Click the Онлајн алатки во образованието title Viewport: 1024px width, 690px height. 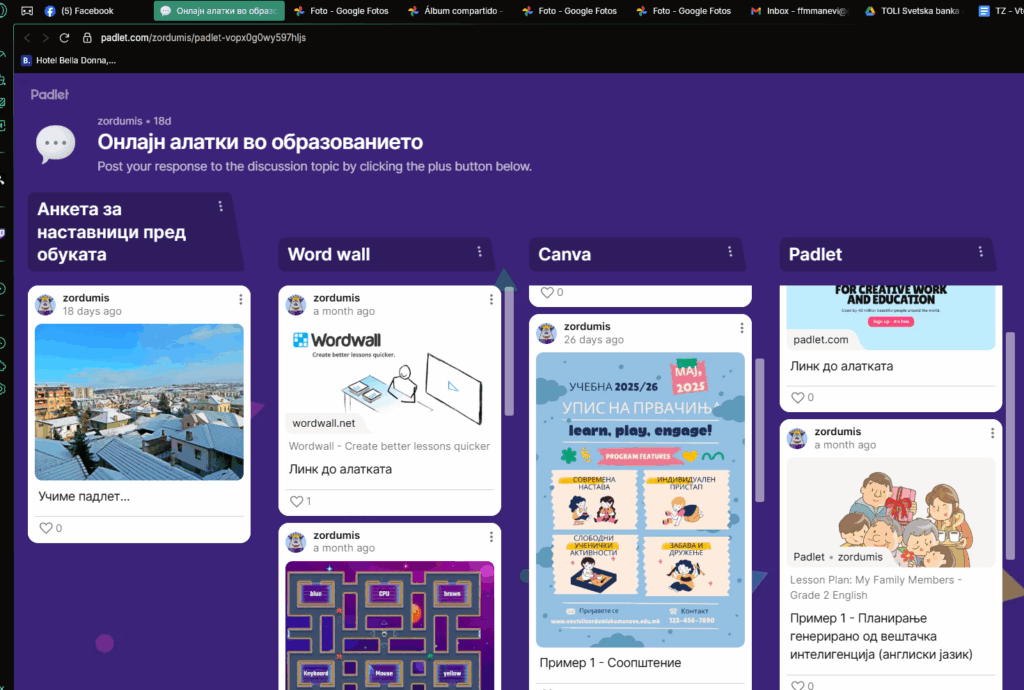[260, 142]
